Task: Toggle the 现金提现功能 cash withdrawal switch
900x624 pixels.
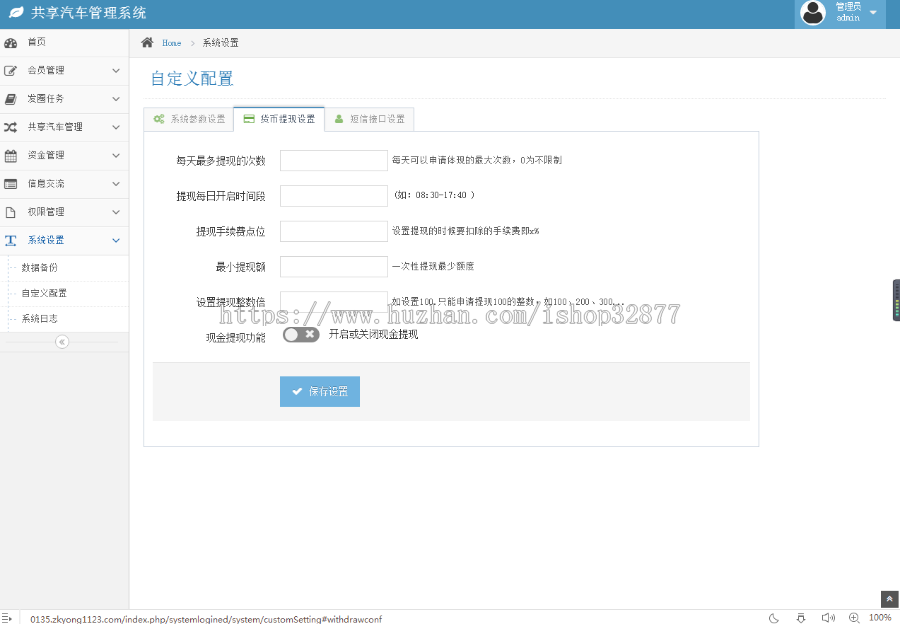Action: 301,335
